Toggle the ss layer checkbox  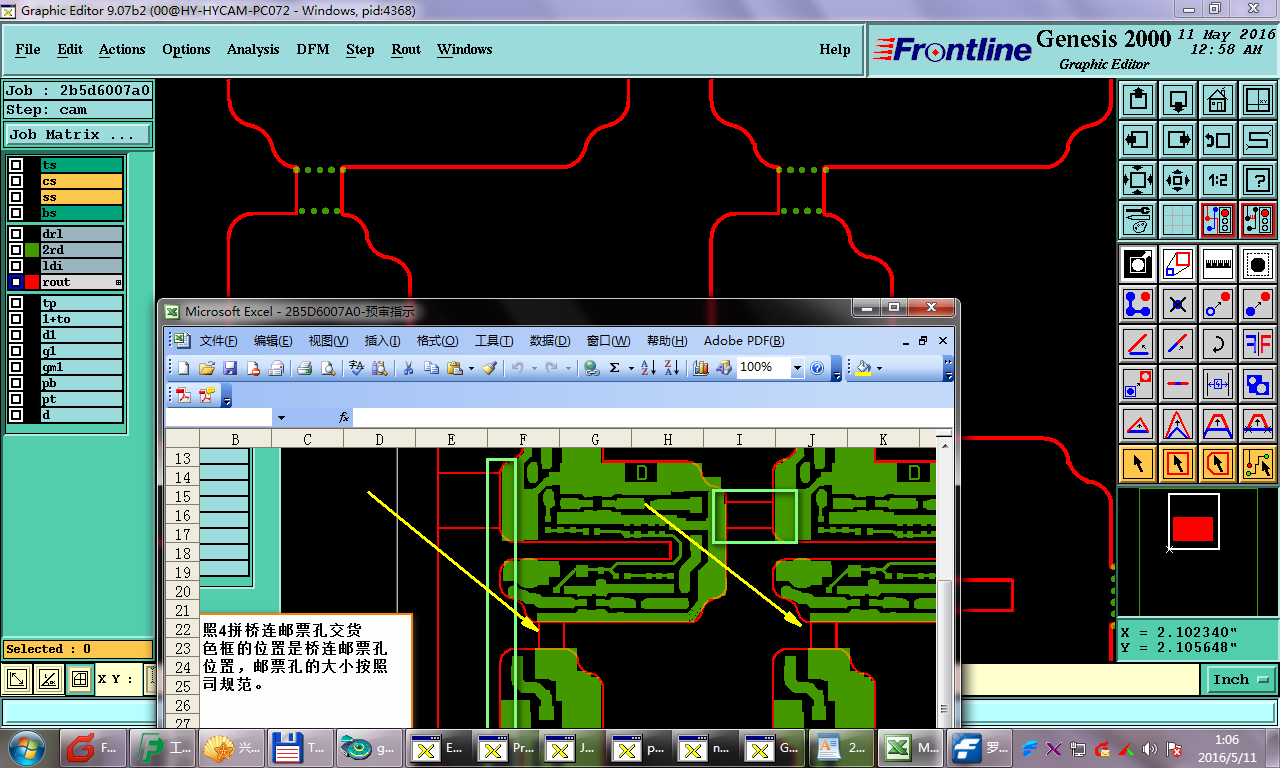tap(16, 197)
